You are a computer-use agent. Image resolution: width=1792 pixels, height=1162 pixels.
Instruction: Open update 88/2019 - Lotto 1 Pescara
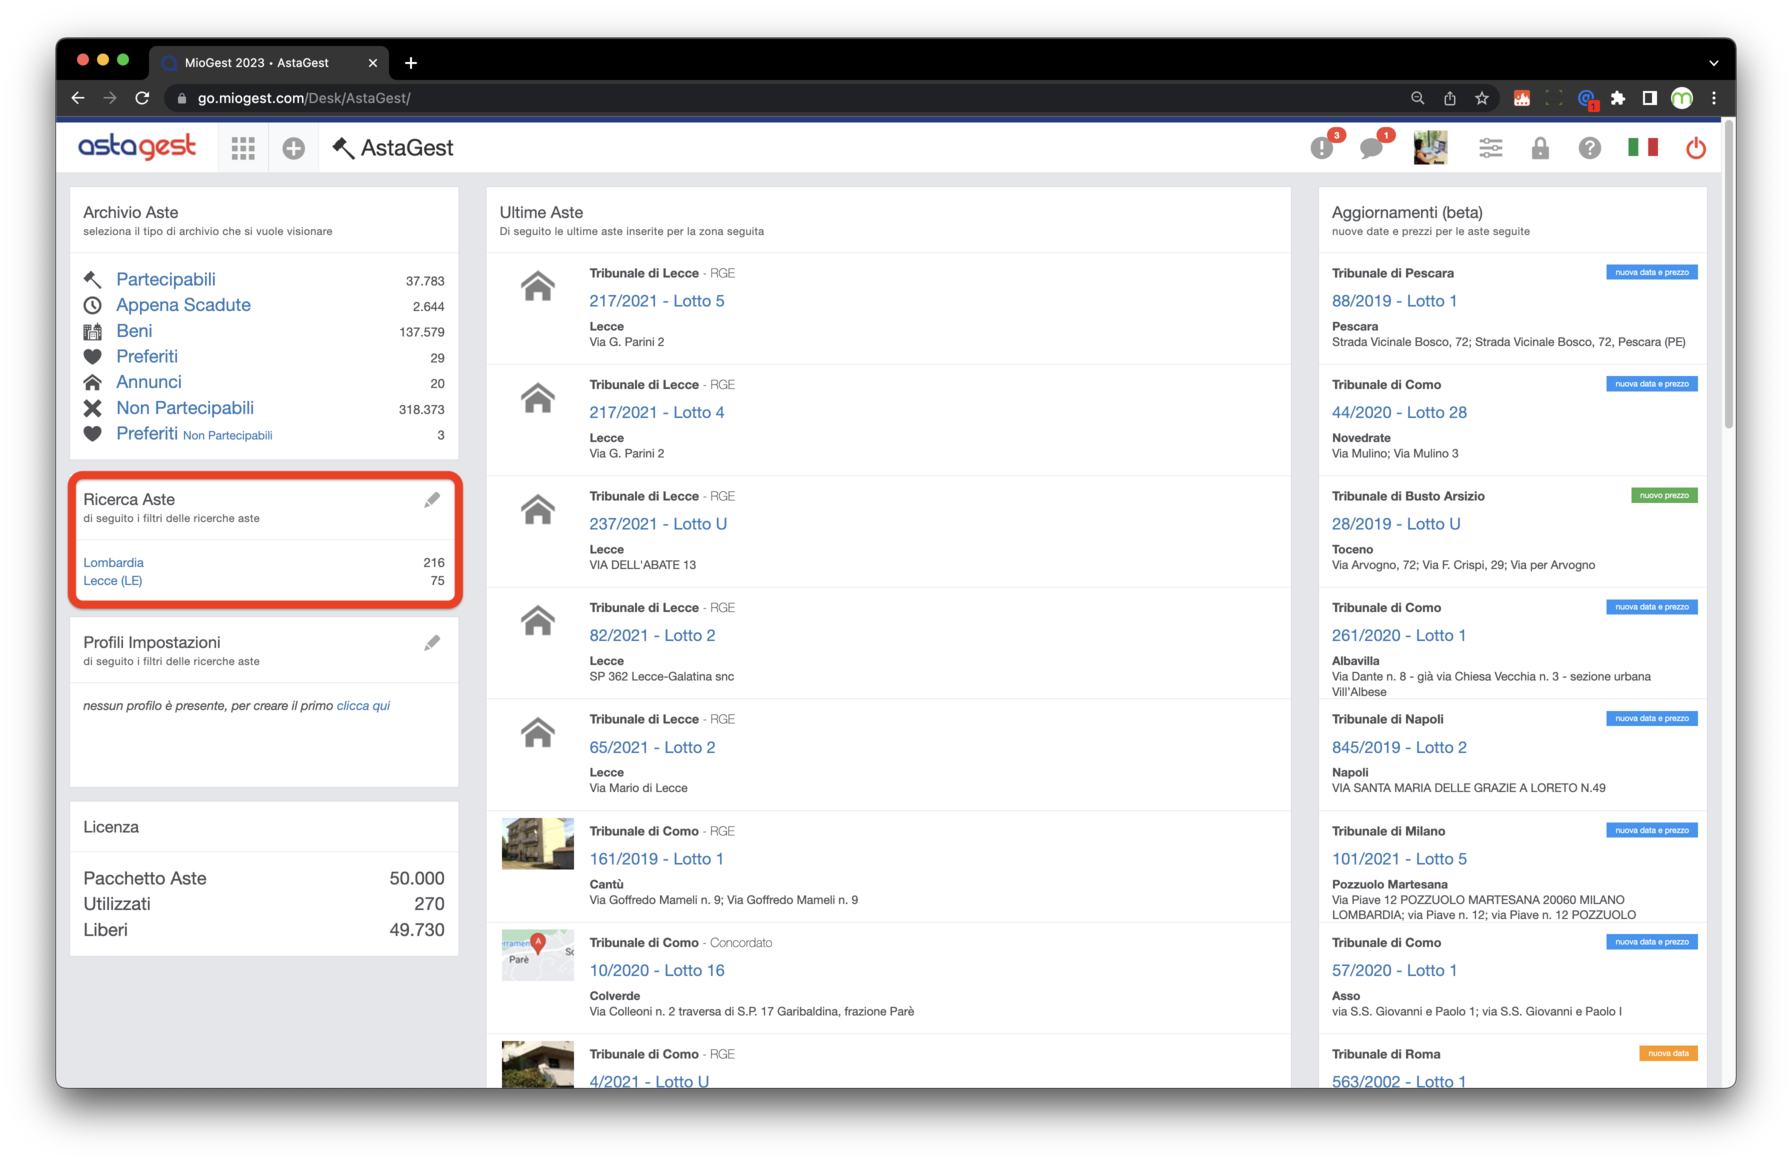pyautogui.click(x=1394, y=301)
